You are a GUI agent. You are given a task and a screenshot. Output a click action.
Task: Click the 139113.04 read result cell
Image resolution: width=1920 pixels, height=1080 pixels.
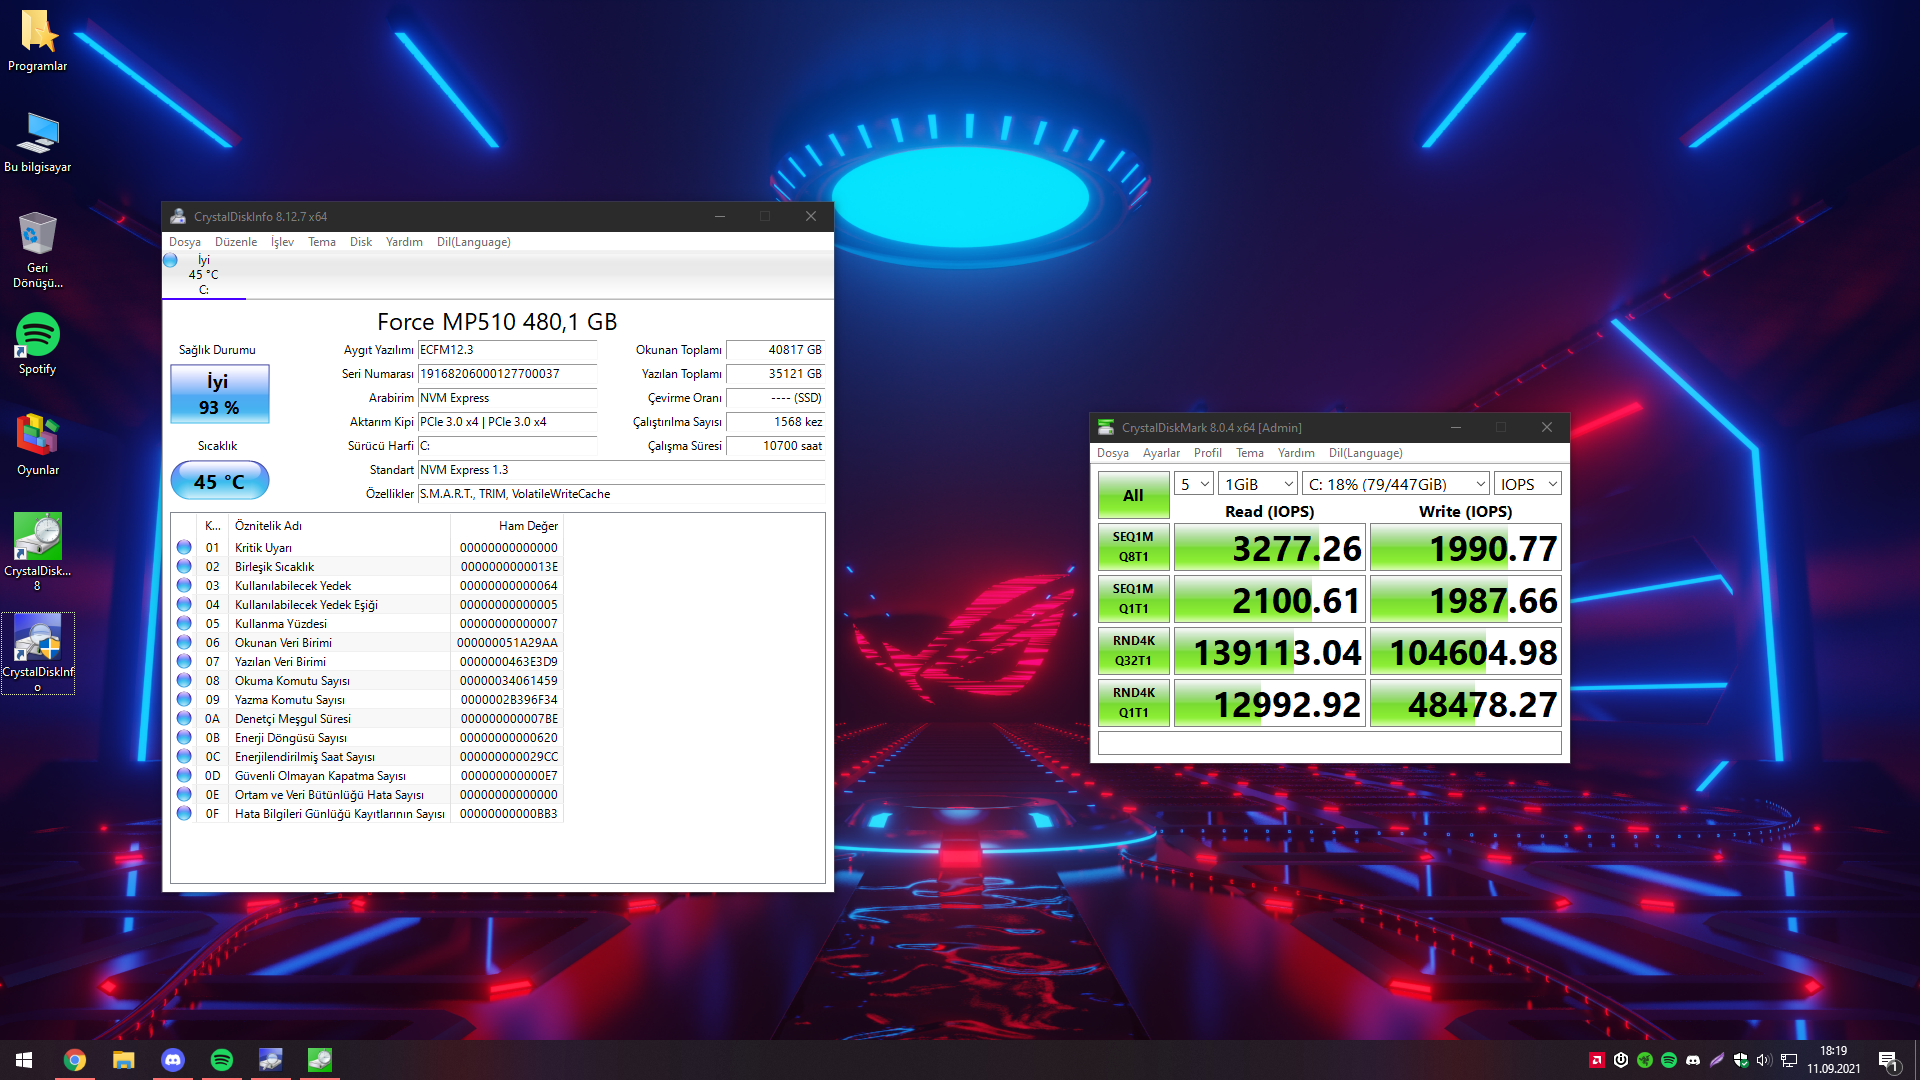[1269, 652]
